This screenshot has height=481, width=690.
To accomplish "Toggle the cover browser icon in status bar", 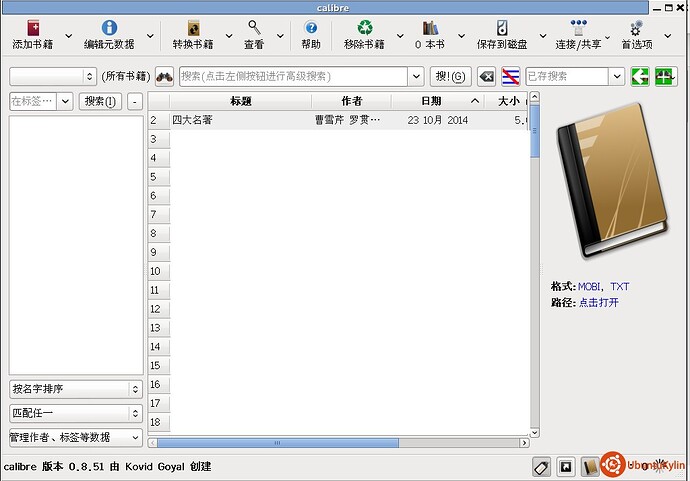I will 566,467.
